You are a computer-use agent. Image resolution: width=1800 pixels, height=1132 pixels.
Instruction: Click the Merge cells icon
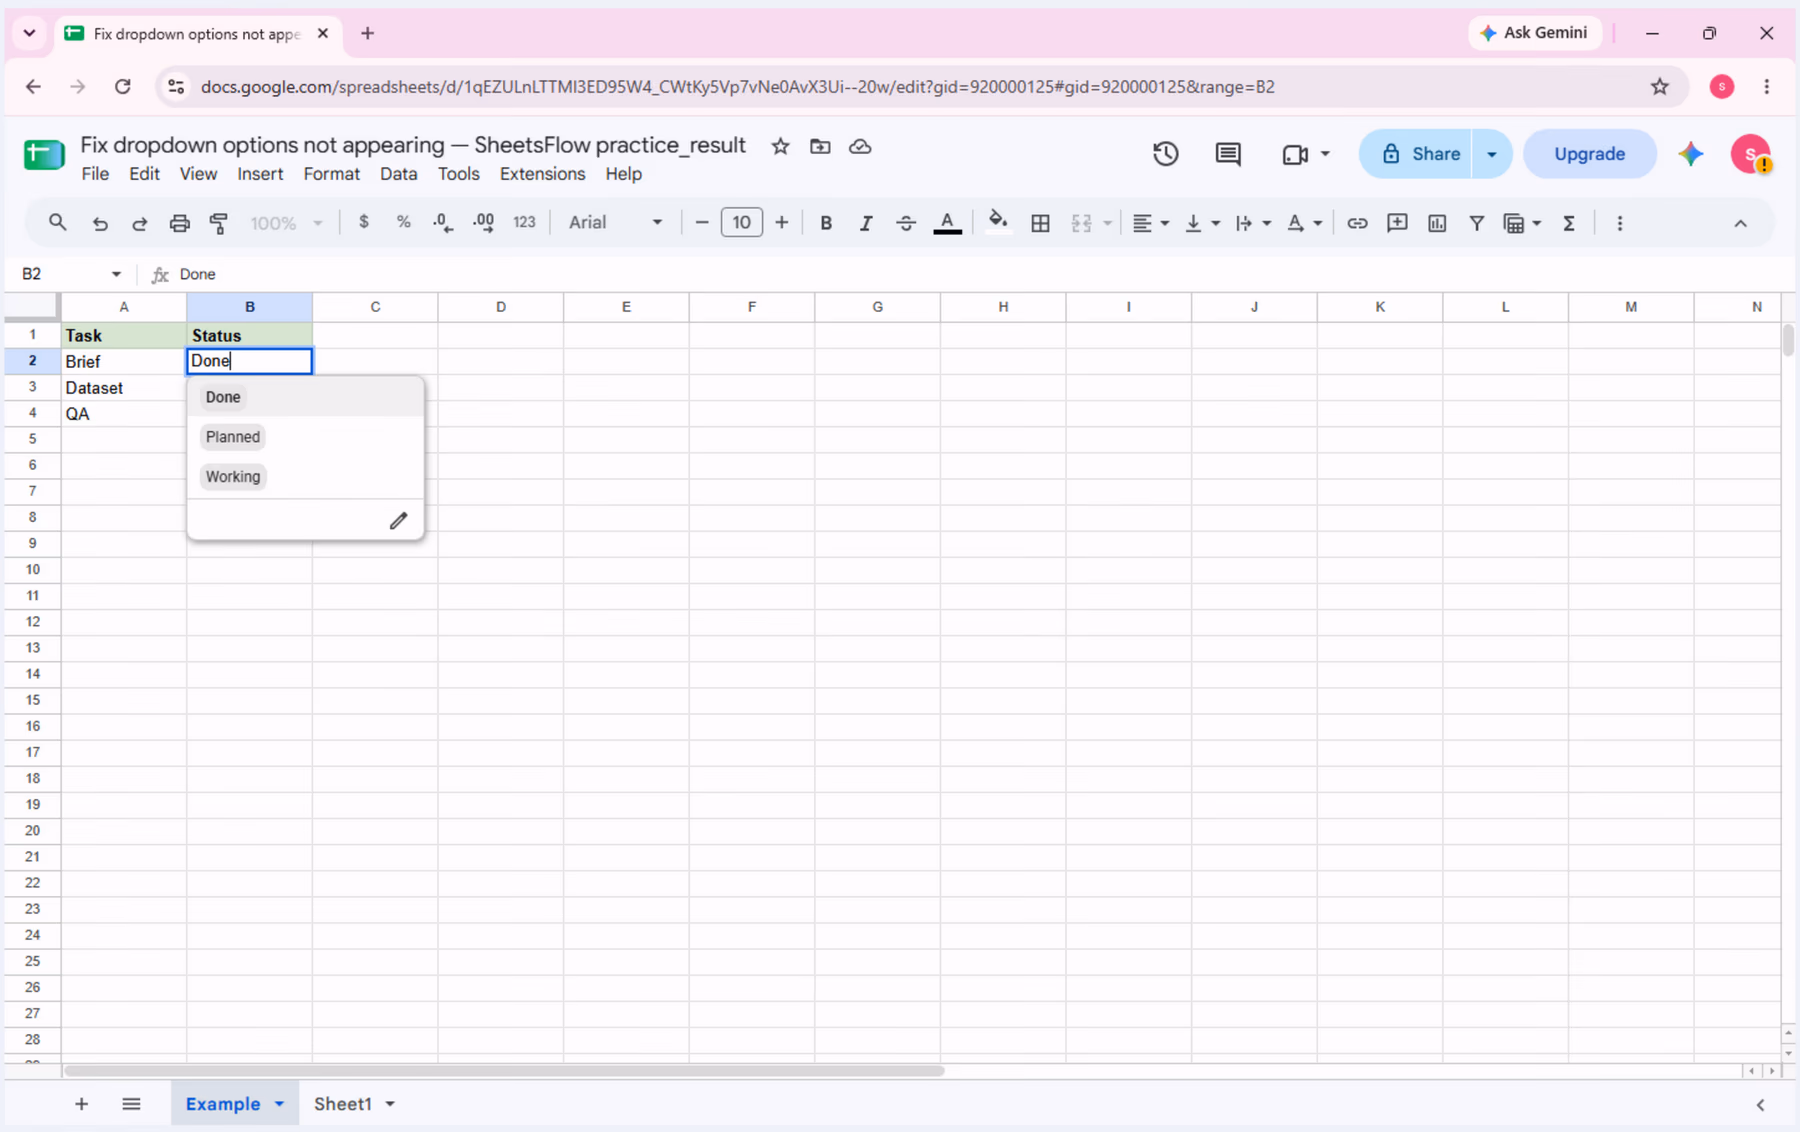pyautogui.click(x=1081, y=223)
